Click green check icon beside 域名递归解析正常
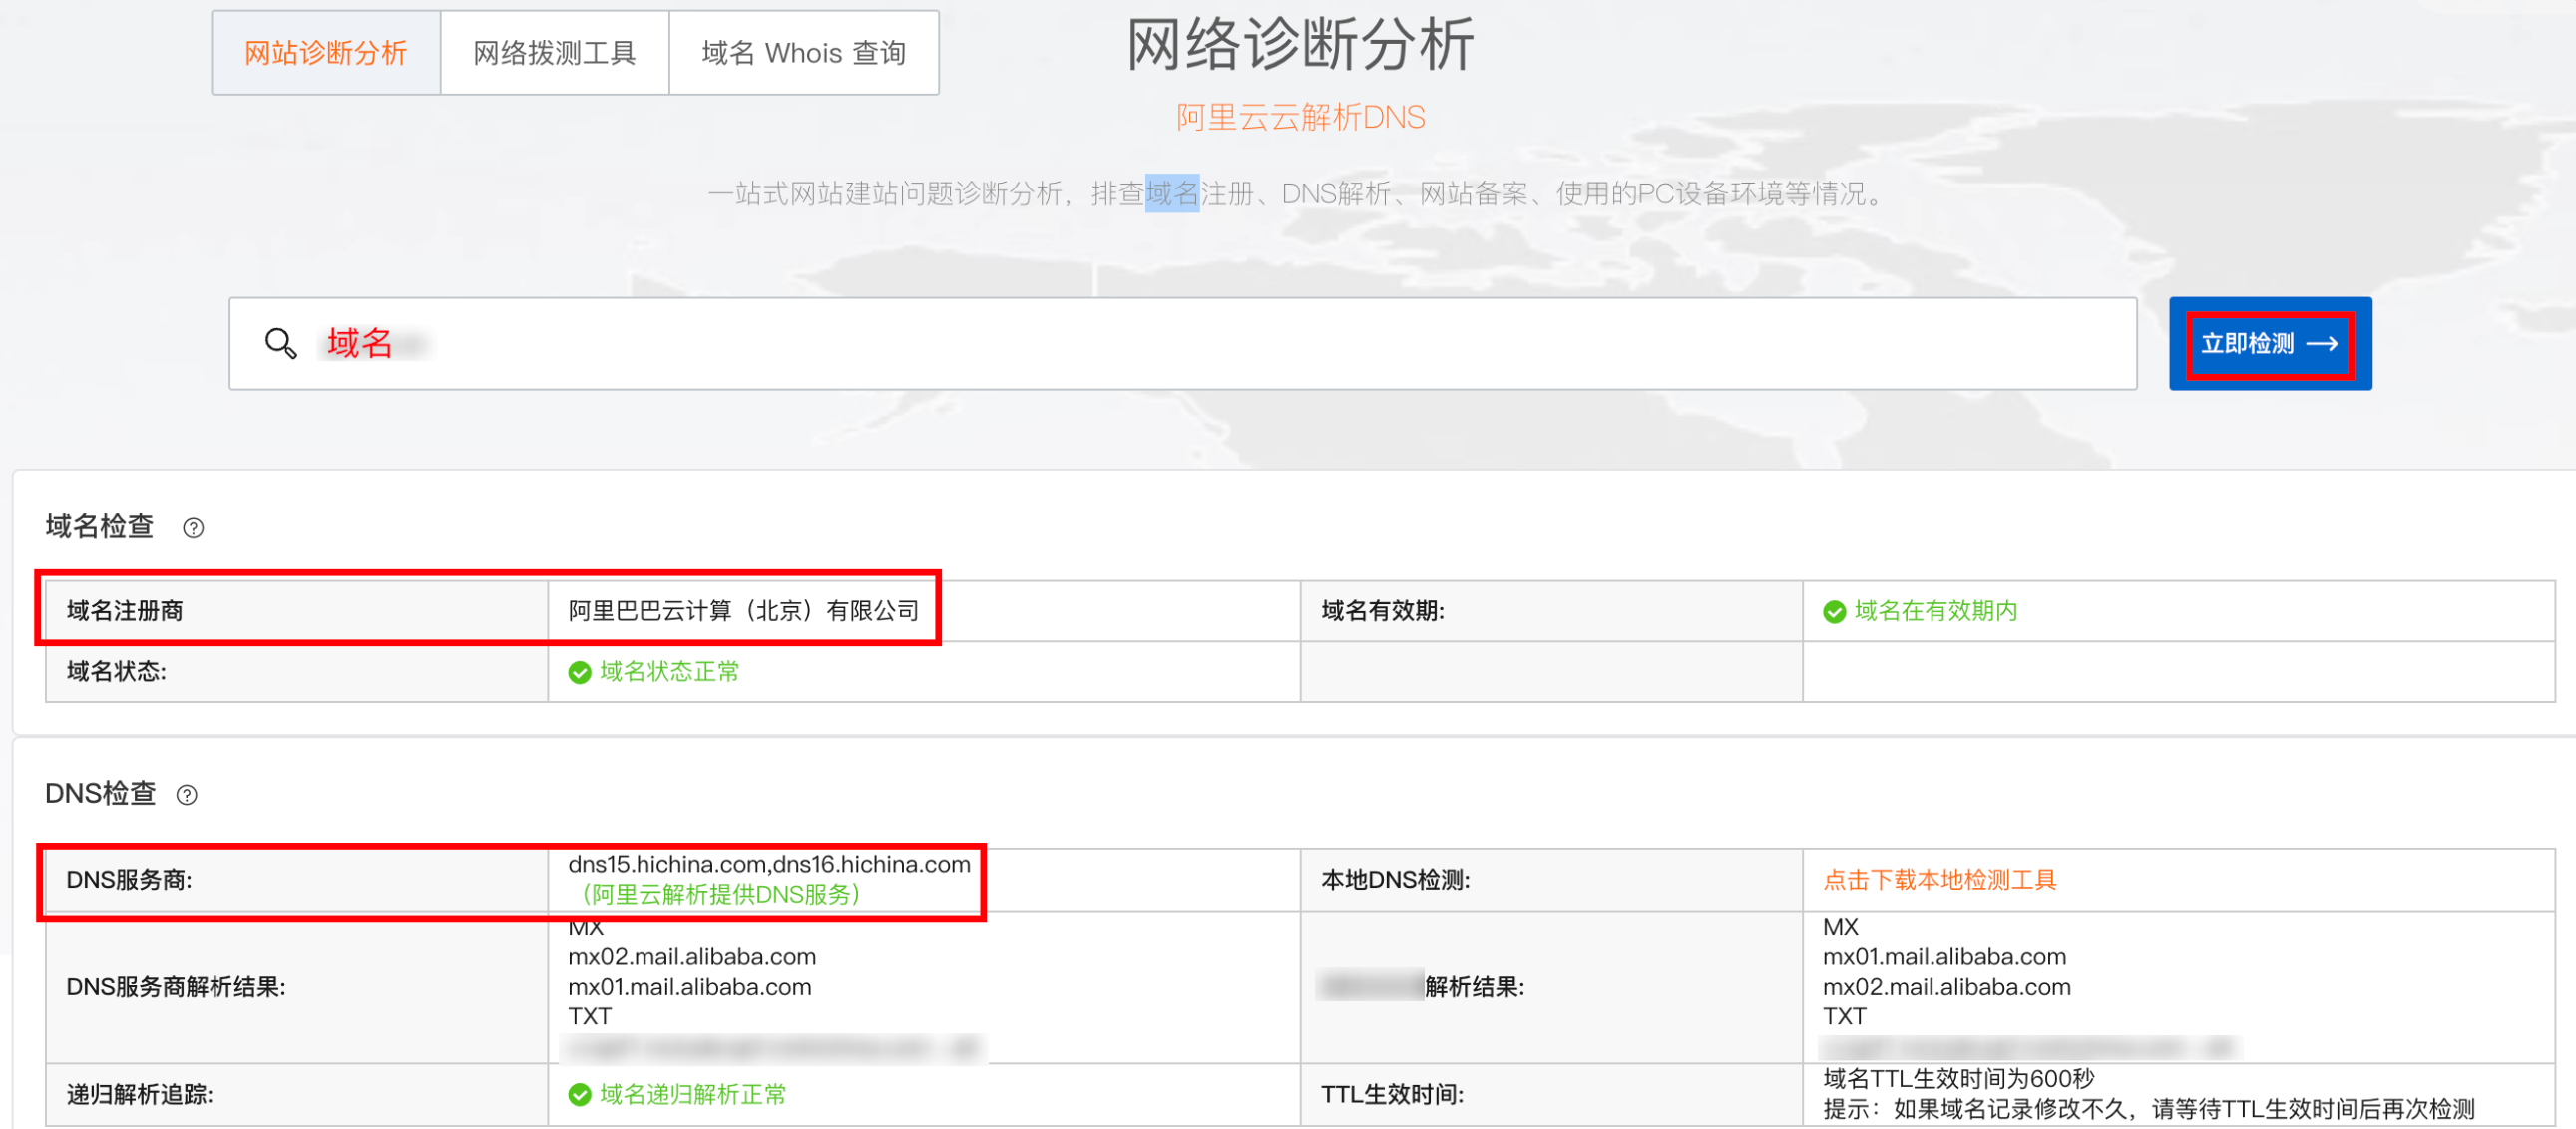The image size is (2576, 1129). [x=579, y=1095]
